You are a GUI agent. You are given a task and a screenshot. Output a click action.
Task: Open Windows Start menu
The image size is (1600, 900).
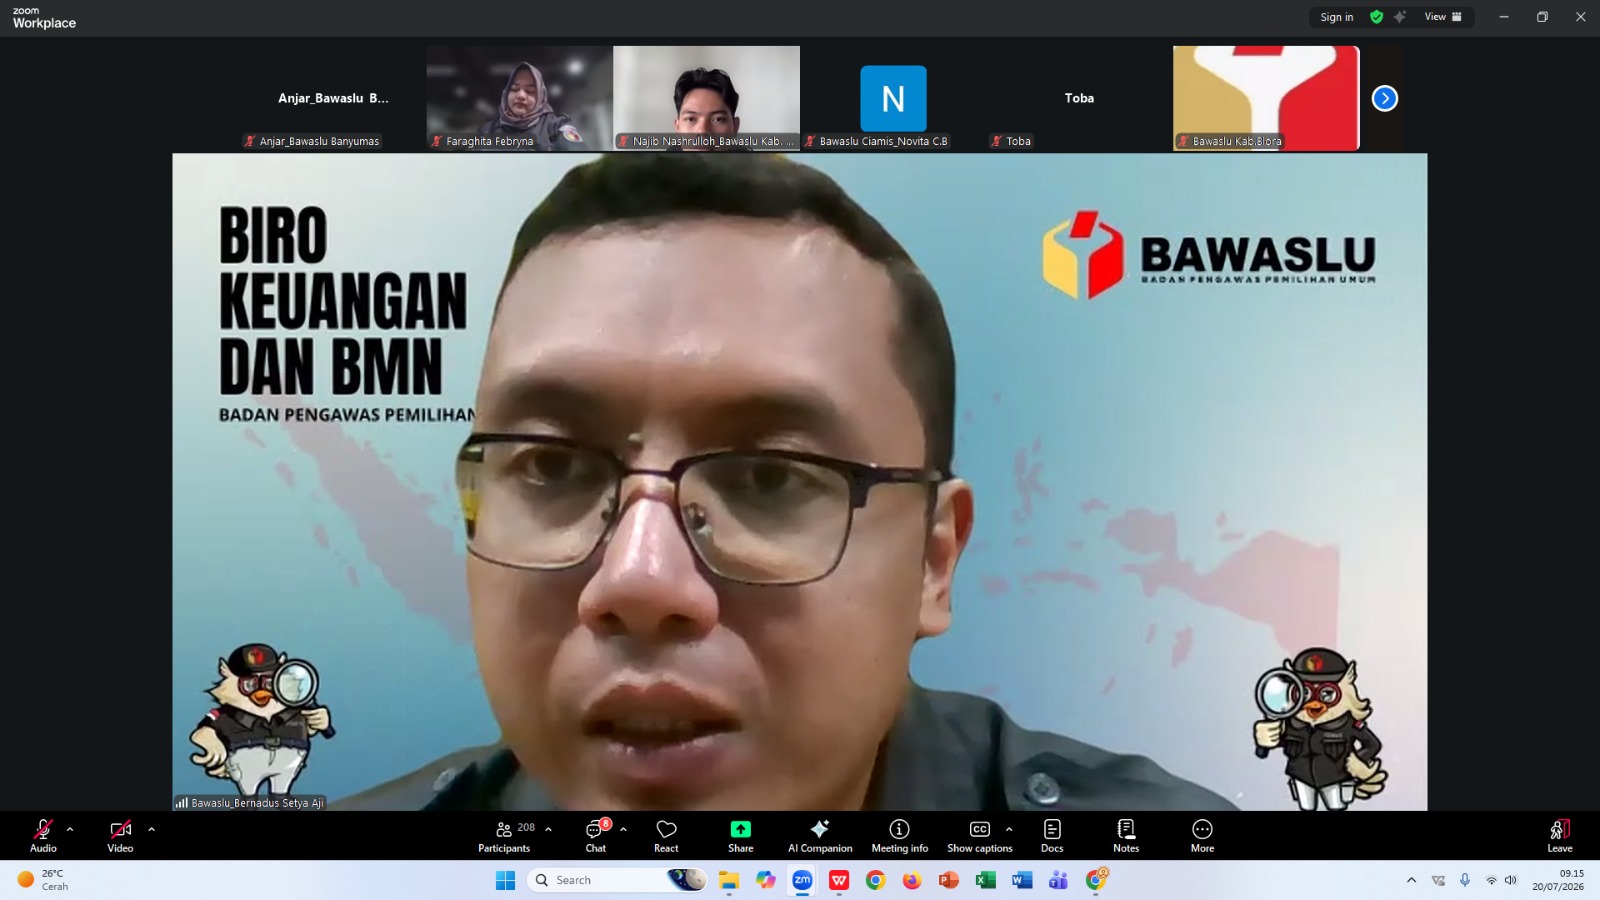[x=505, y=880]
